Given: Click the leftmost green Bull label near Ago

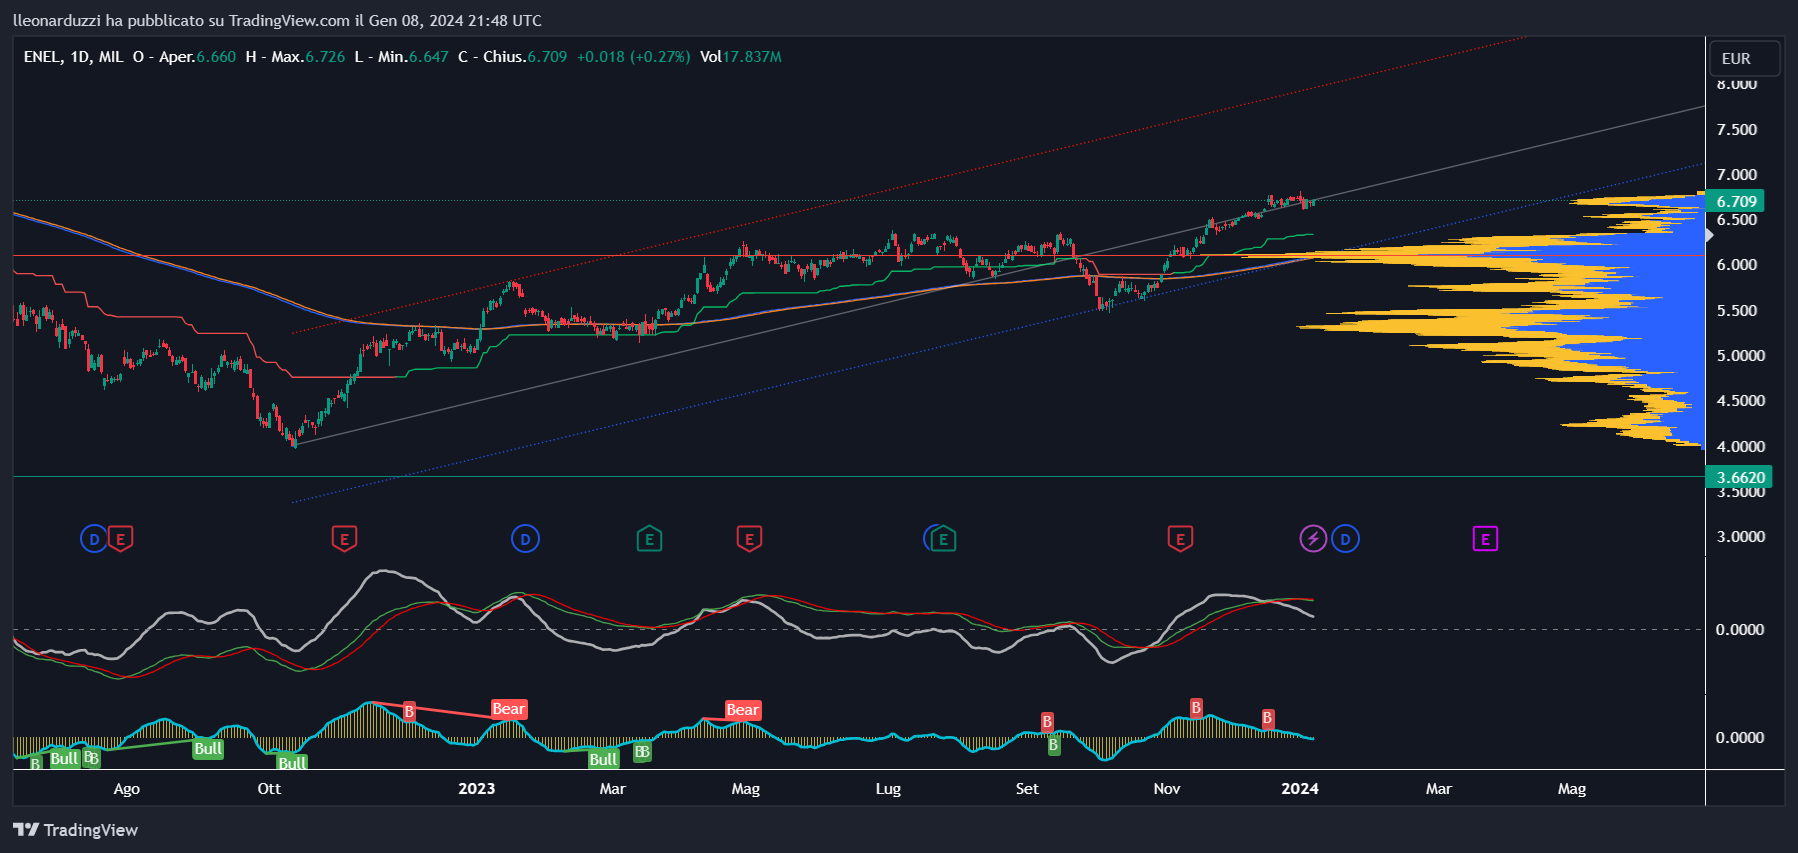Looking at the screenshot, I should 64,758.
